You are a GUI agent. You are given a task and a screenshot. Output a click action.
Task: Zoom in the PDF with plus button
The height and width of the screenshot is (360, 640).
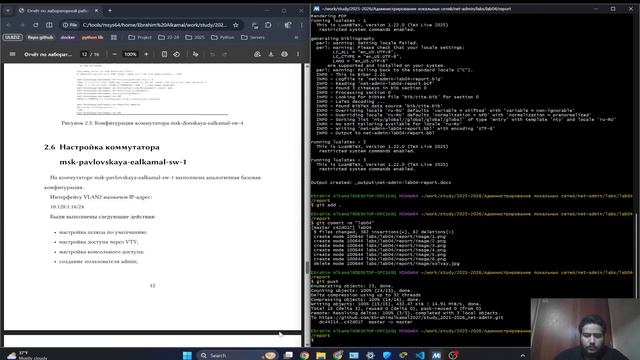tap(146, 54)
